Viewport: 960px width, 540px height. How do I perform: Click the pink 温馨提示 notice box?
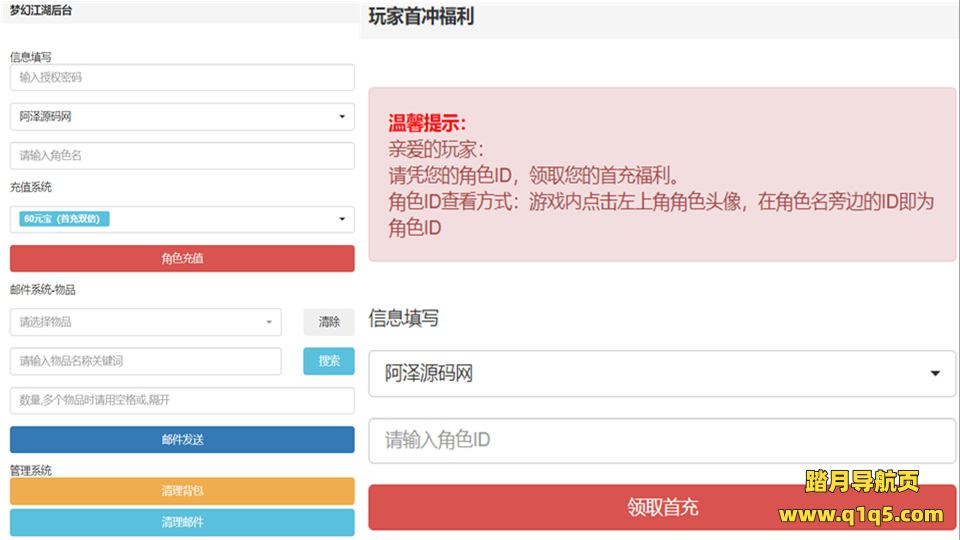pos(662,175)
